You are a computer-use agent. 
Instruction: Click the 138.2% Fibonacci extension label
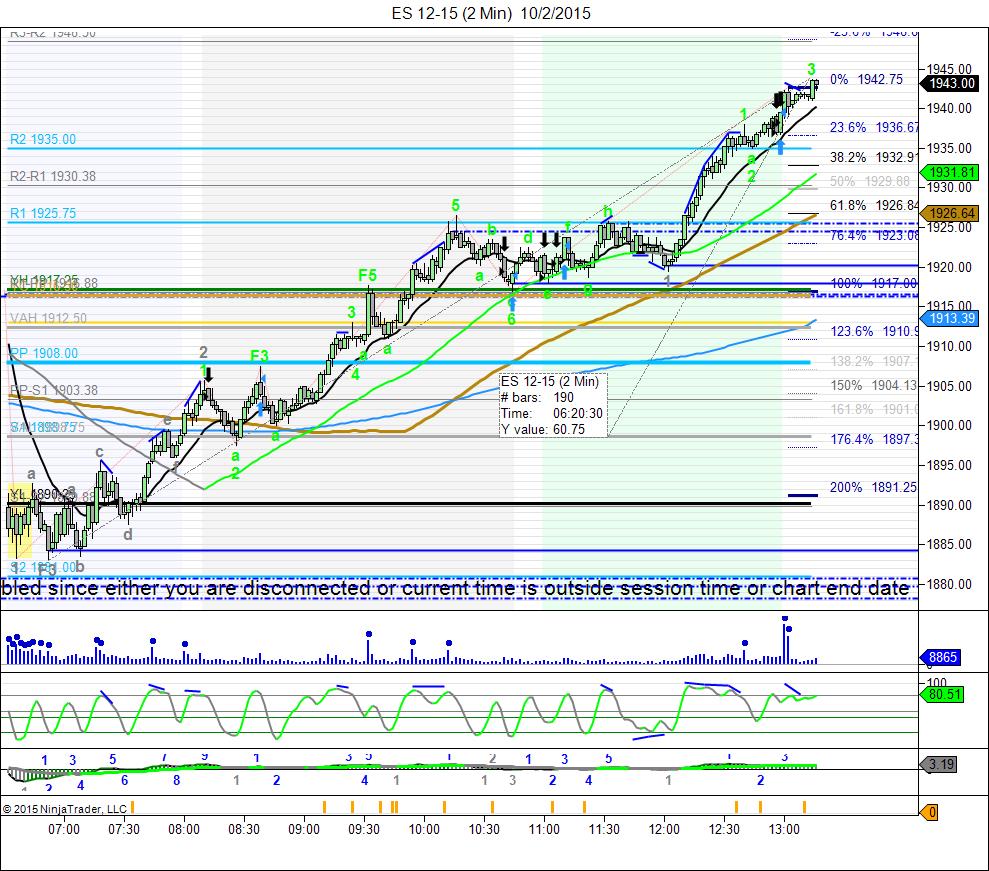(874, 361)
